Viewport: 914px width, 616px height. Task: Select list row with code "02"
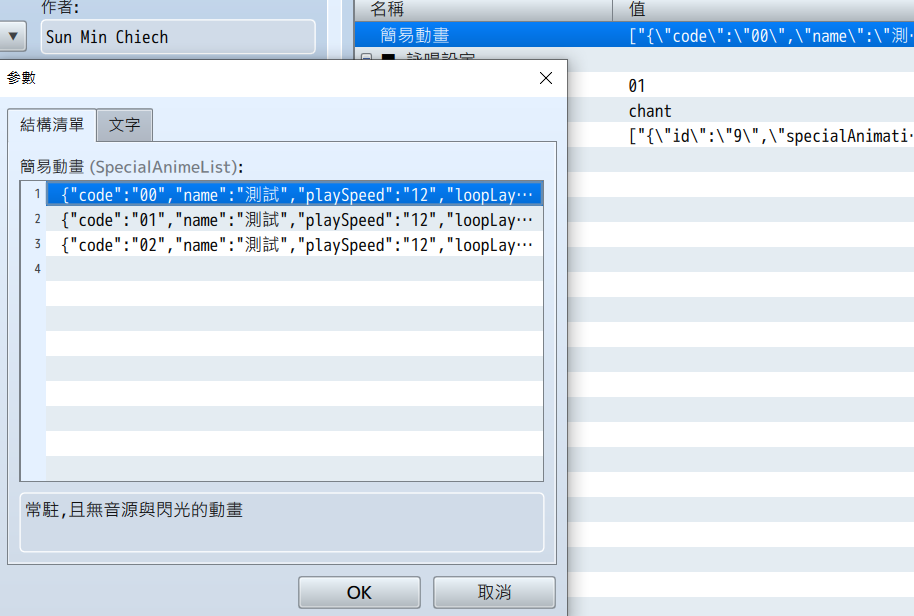click(294, 245)
